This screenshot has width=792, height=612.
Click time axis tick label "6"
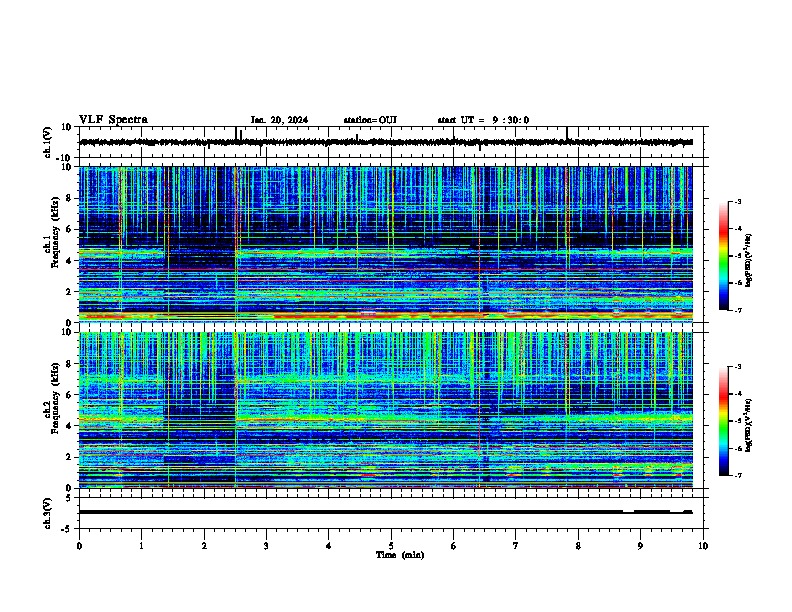coord(453,546)
